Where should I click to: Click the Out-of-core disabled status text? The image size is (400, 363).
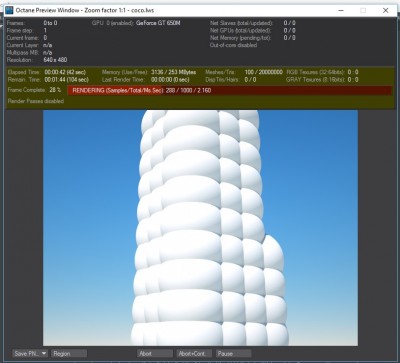click(x=233, y=45)
